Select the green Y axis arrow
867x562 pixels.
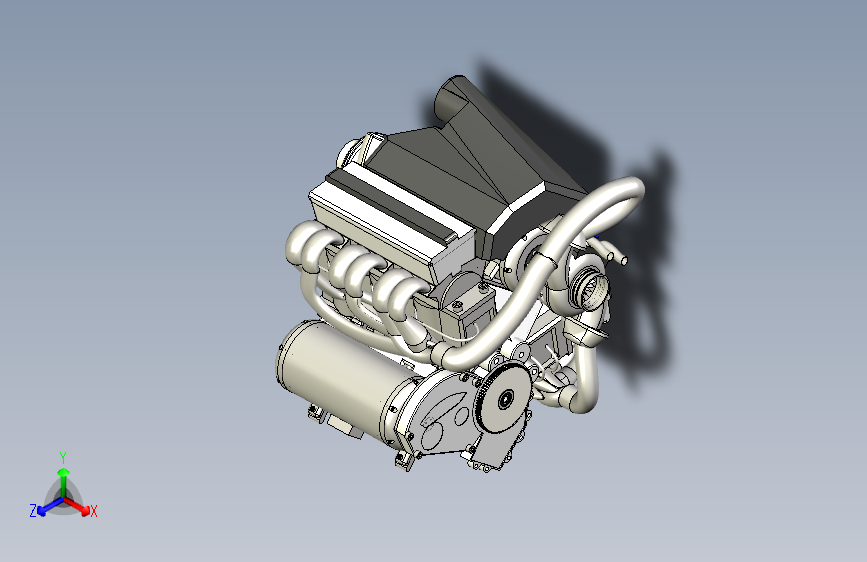64,481
